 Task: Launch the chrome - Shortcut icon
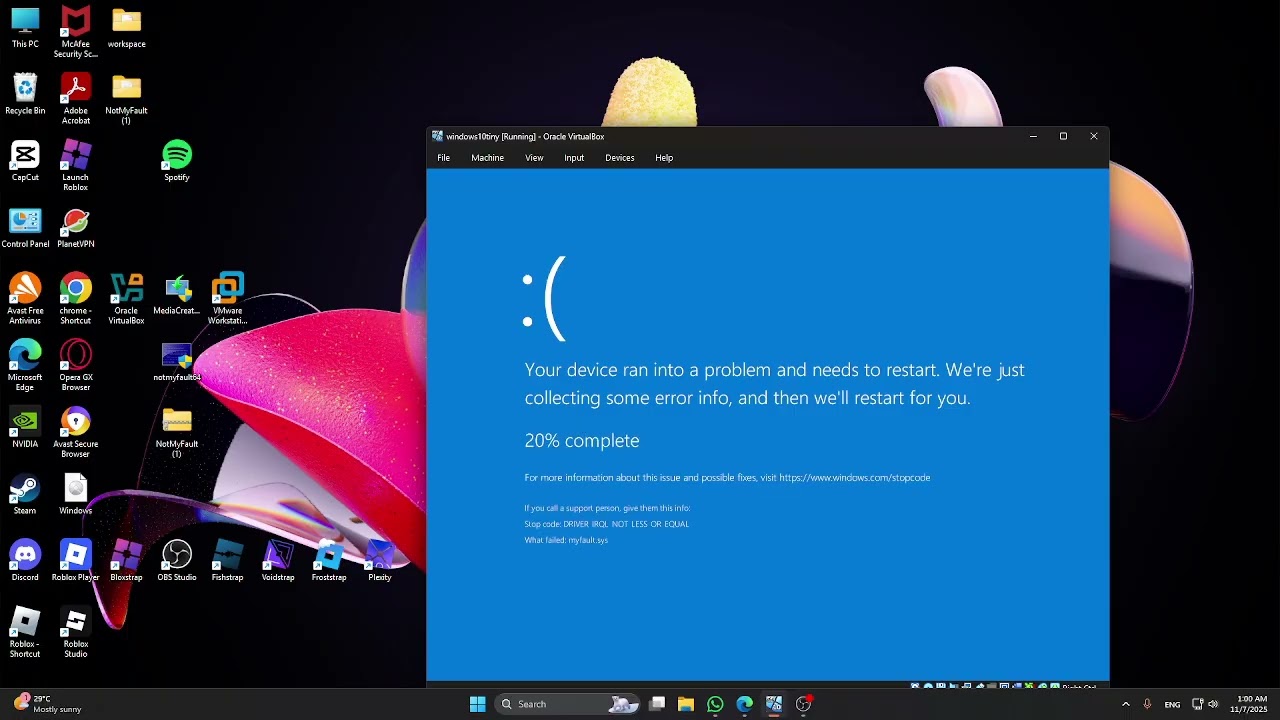tap(75, 299)
